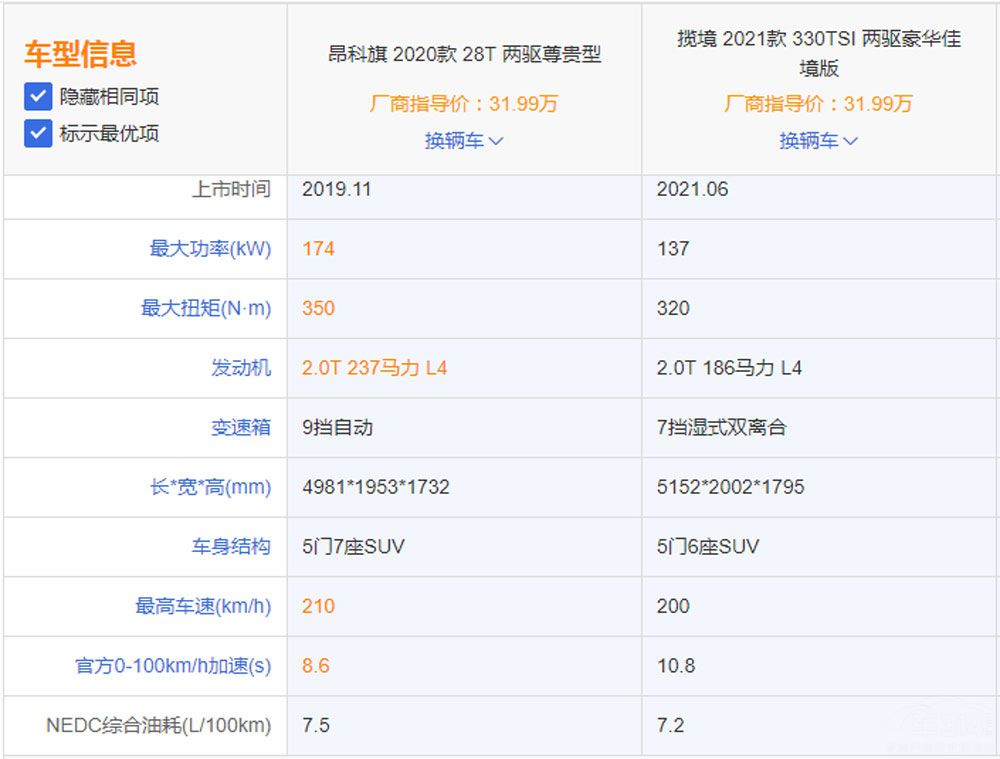Select the 发动机 row label
1000x759 pixels.
(x=243, y=368)
